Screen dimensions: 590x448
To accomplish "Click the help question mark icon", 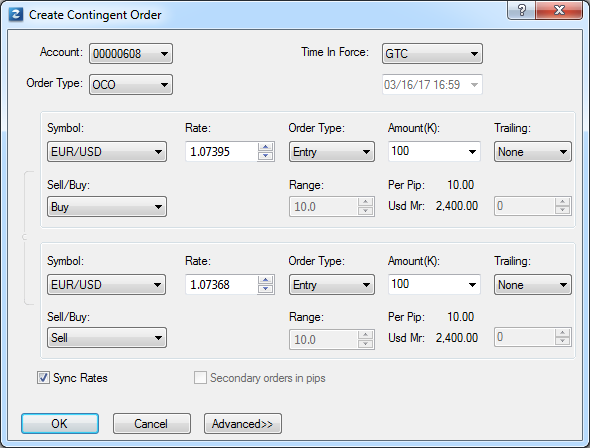I will 521,10.
